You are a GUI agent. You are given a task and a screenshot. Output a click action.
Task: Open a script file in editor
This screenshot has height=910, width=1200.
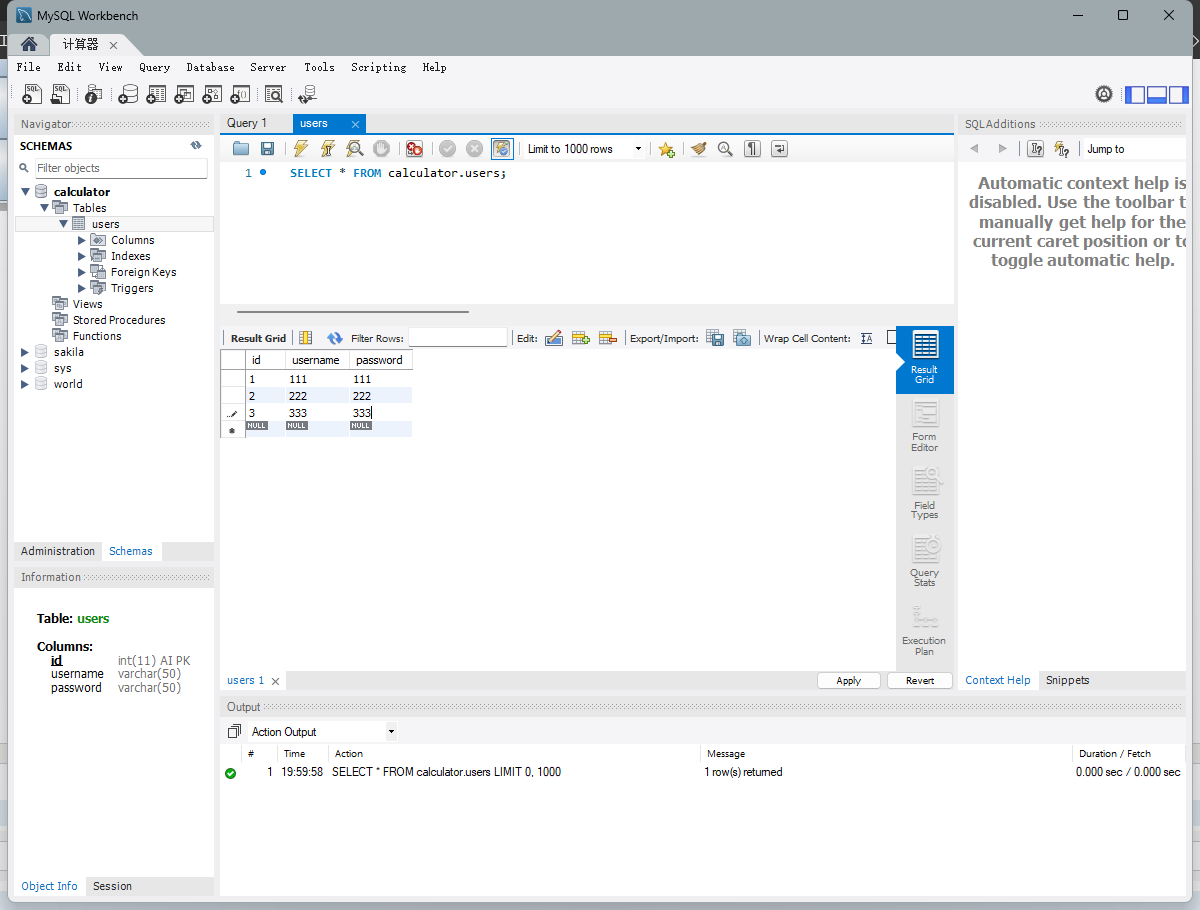(241, 149)
